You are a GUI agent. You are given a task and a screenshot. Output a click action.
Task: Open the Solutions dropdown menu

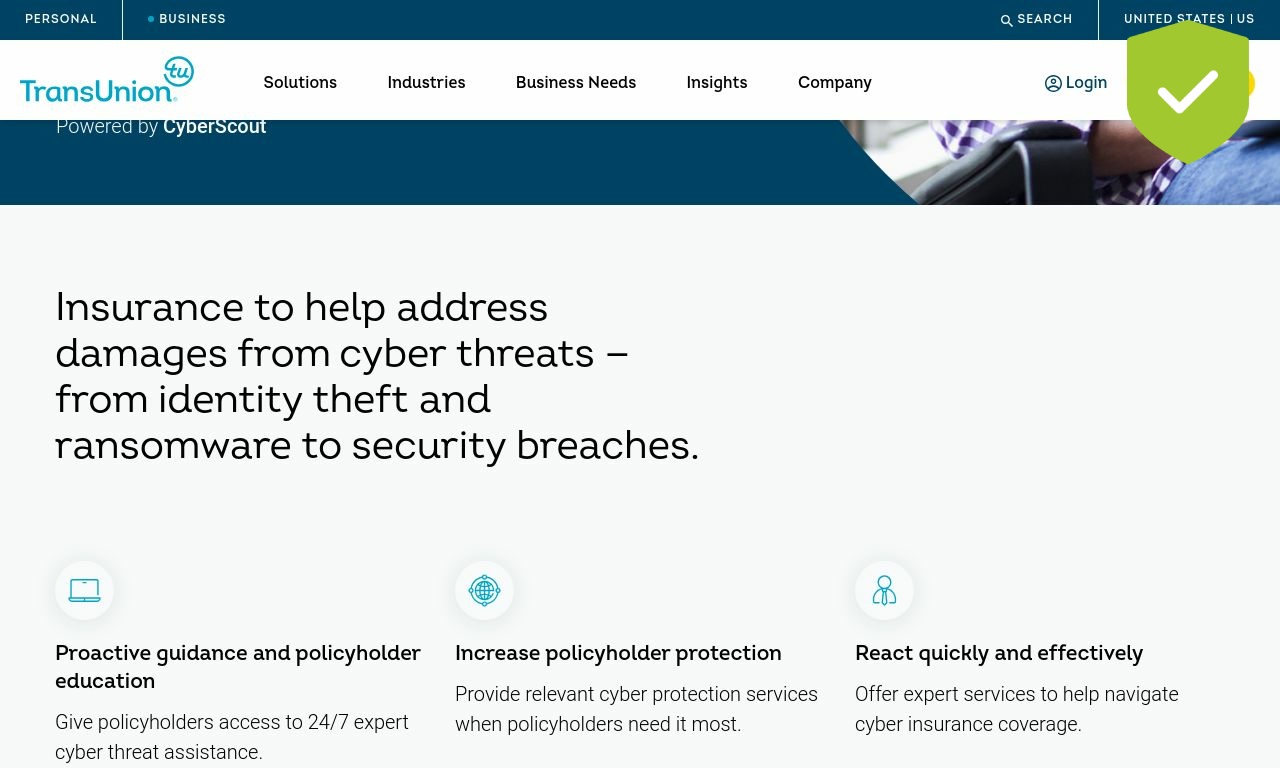tap(300, 83)
